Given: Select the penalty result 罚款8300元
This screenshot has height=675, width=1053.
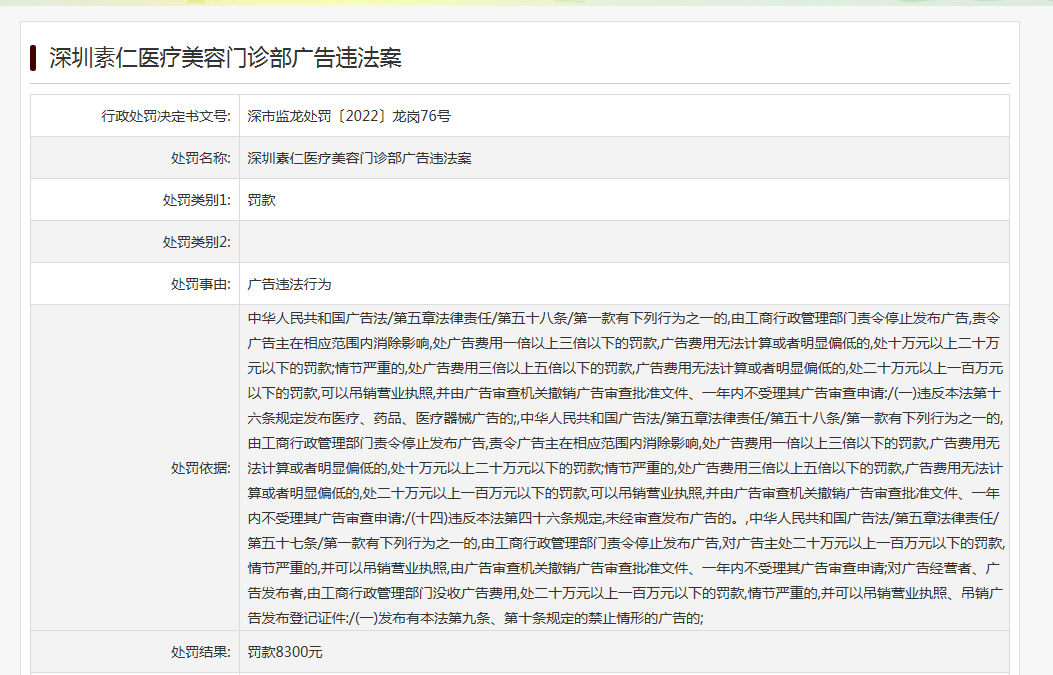Looking at the screenshot, I should click(285, 652).
